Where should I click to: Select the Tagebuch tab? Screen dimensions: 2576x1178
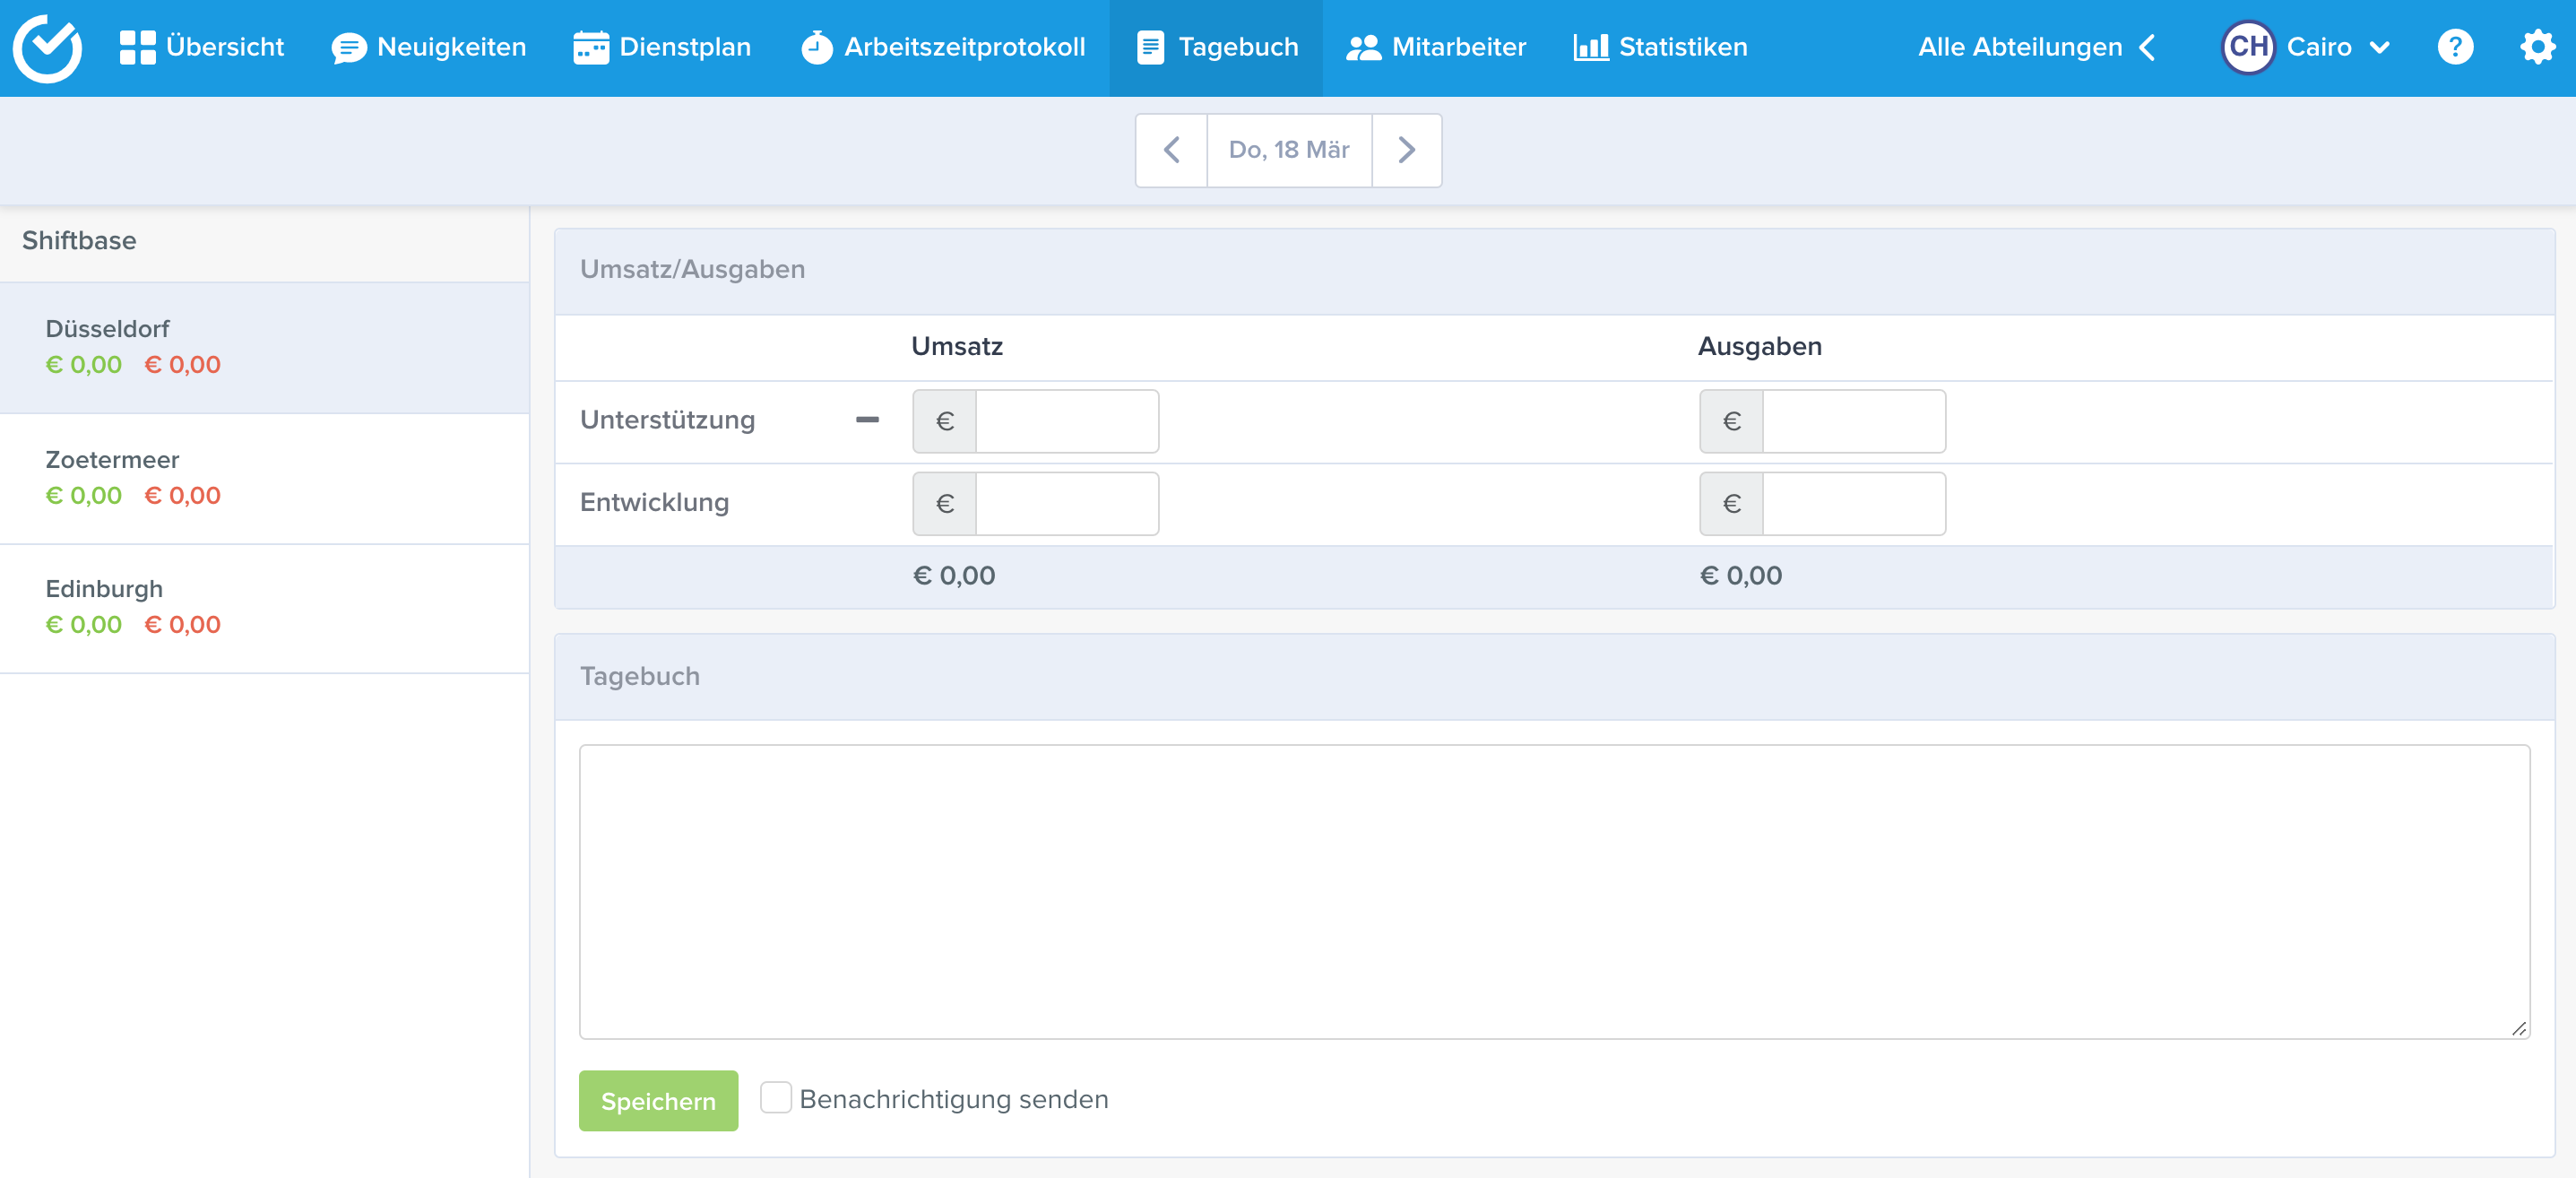(x=1216, y=47)
